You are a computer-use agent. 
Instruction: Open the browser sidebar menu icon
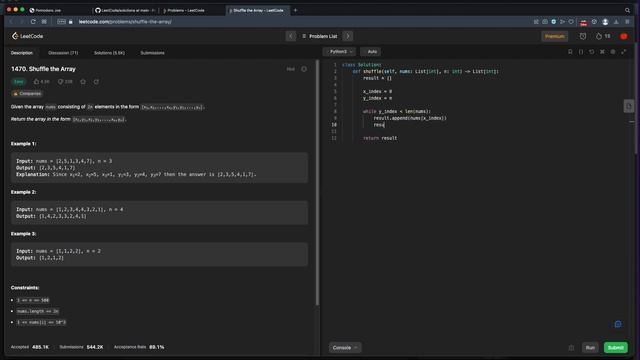click(627, 22)
